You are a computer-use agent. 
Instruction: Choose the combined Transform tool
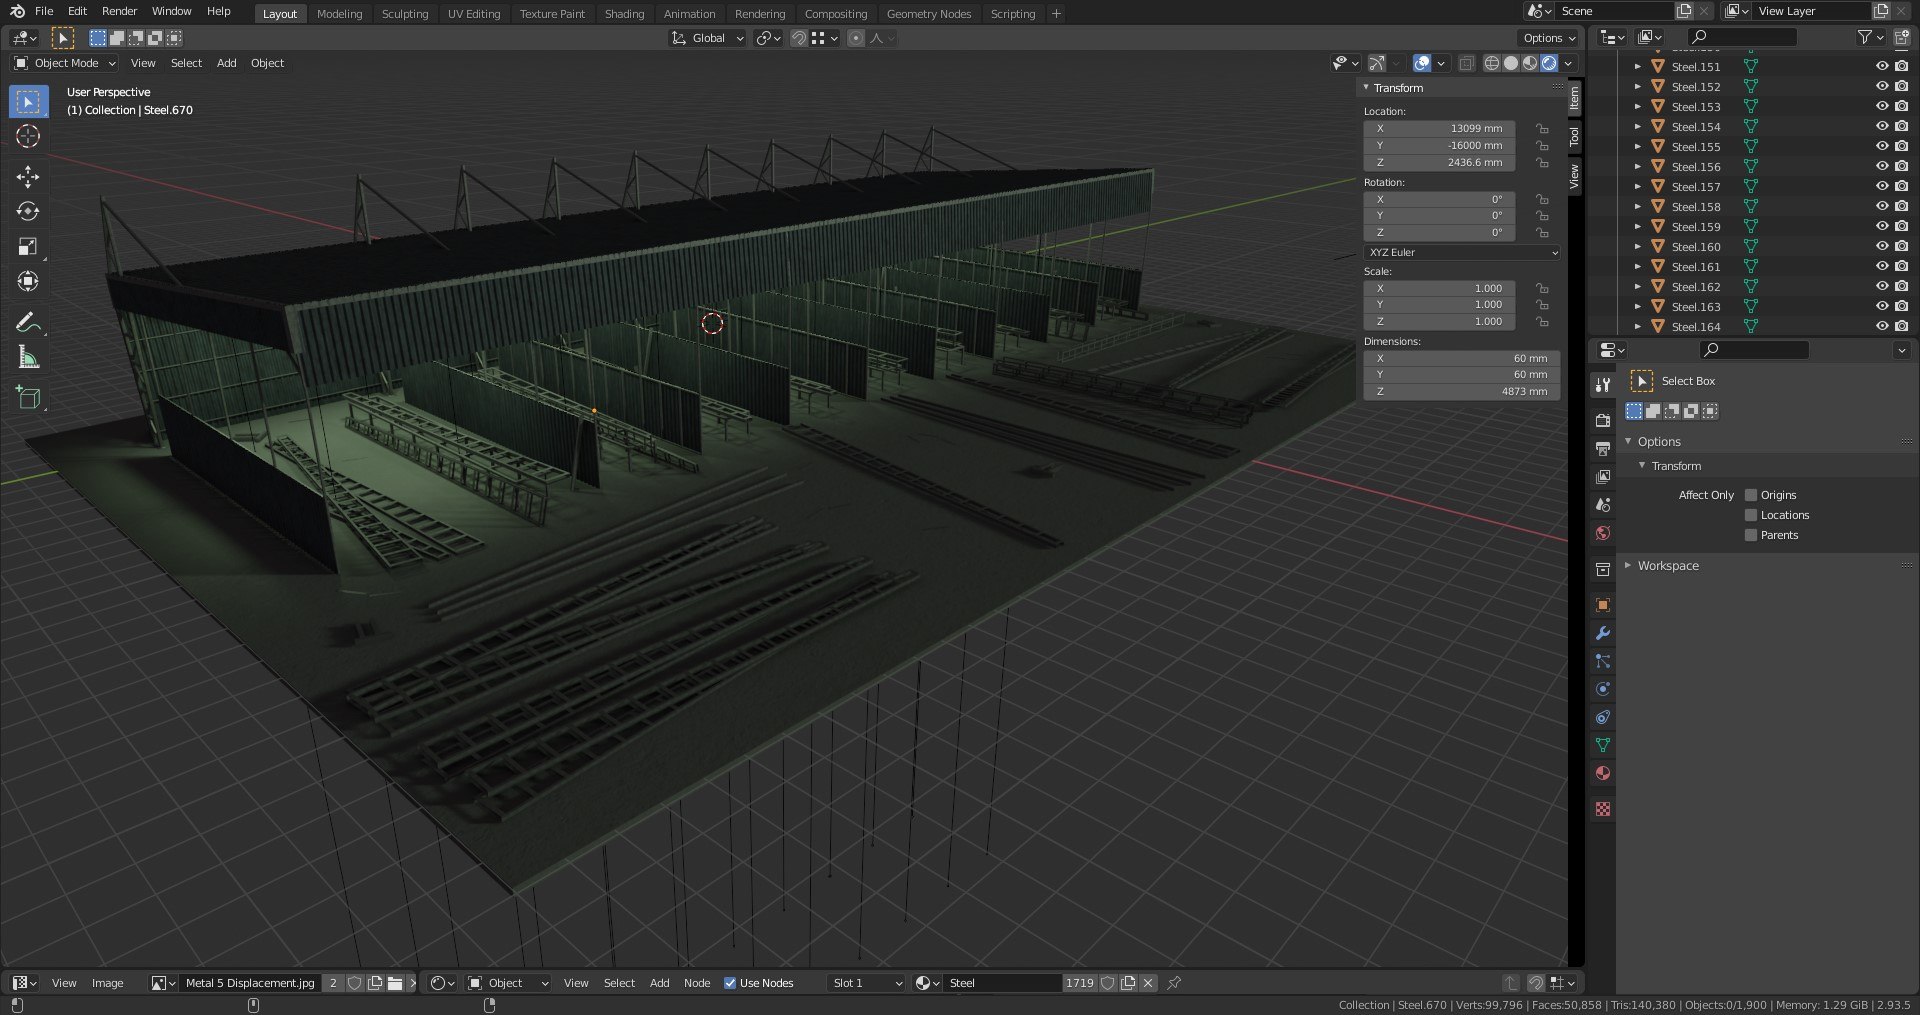tap(28, 282)
